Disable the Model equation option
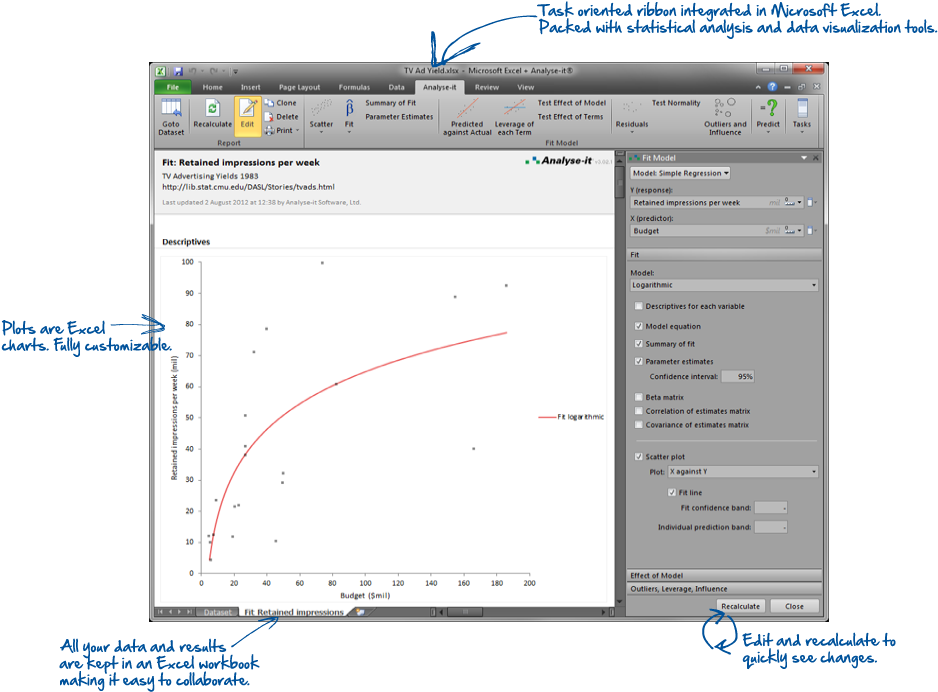Image resolution: width=938 pixels, height=692 pixels. tap(637, 326)
